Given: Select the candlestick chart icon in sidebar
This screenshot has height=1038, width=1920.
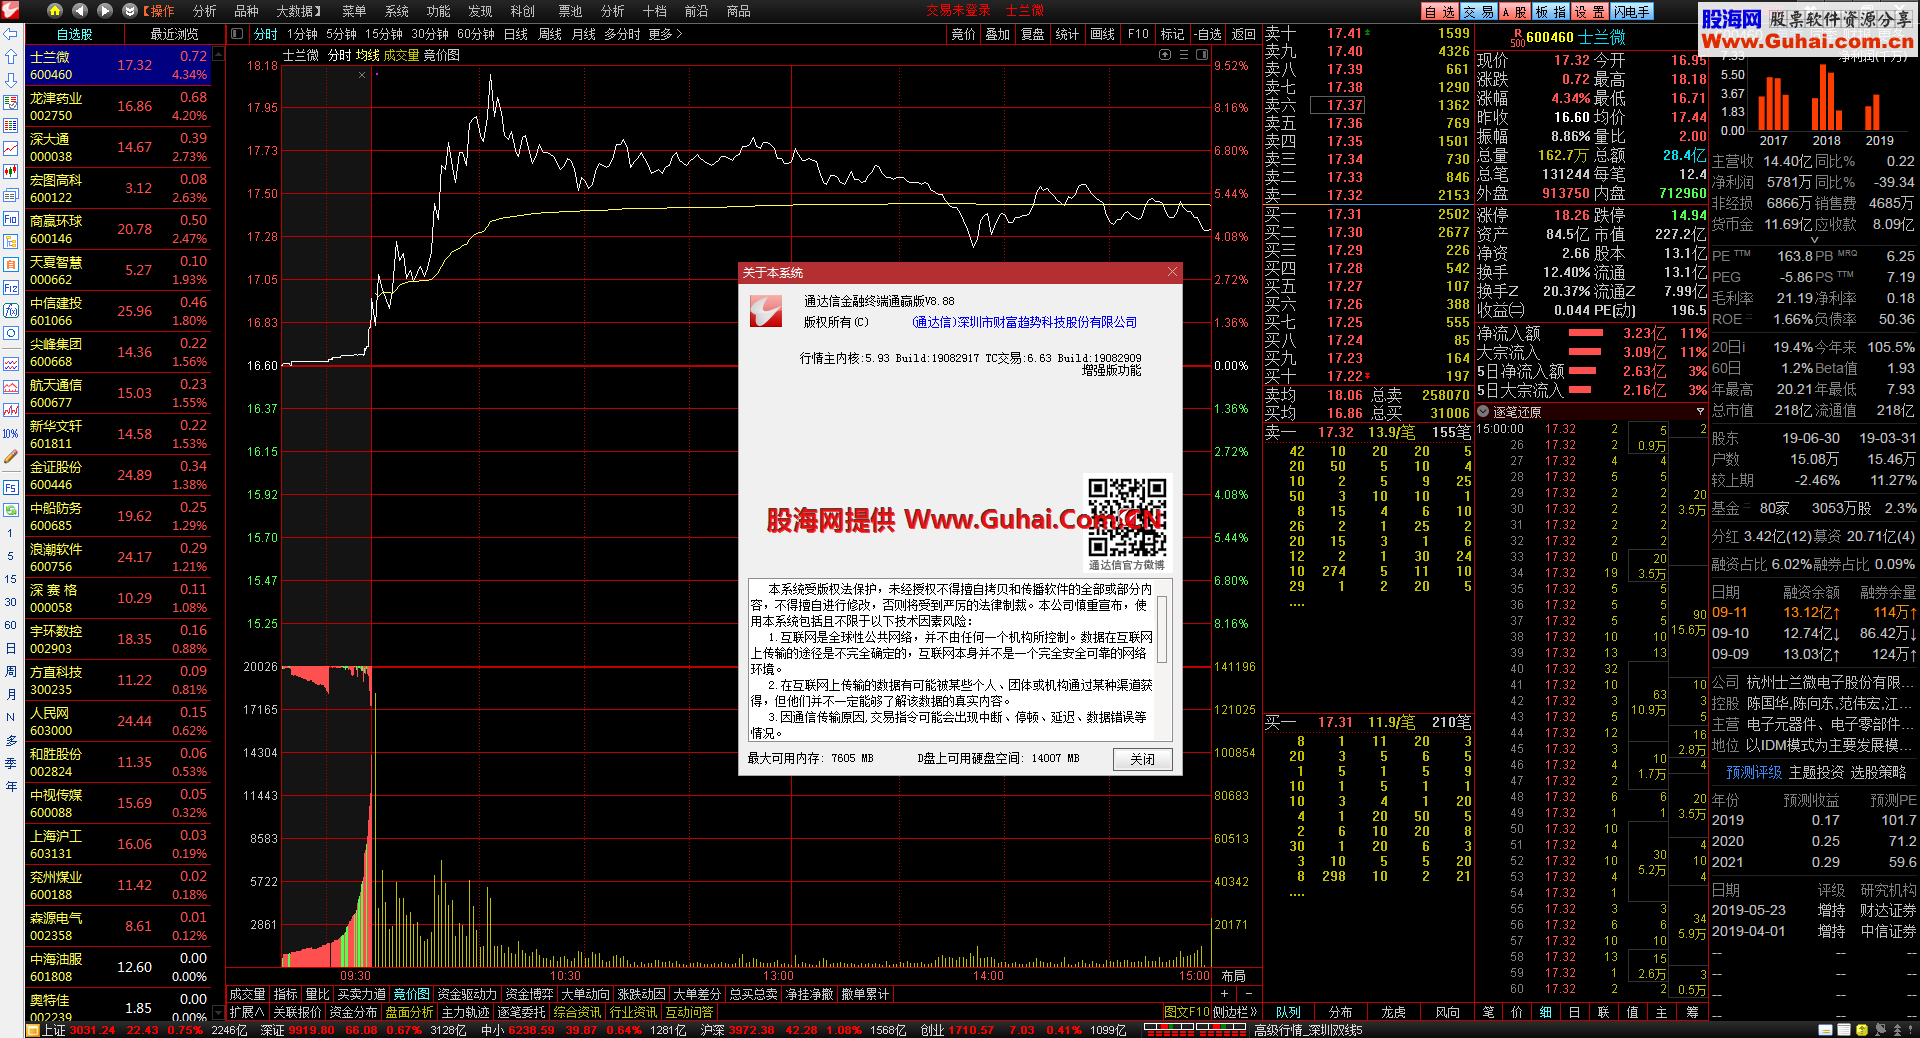Looking at the screenshot, I should coord(11,171).
